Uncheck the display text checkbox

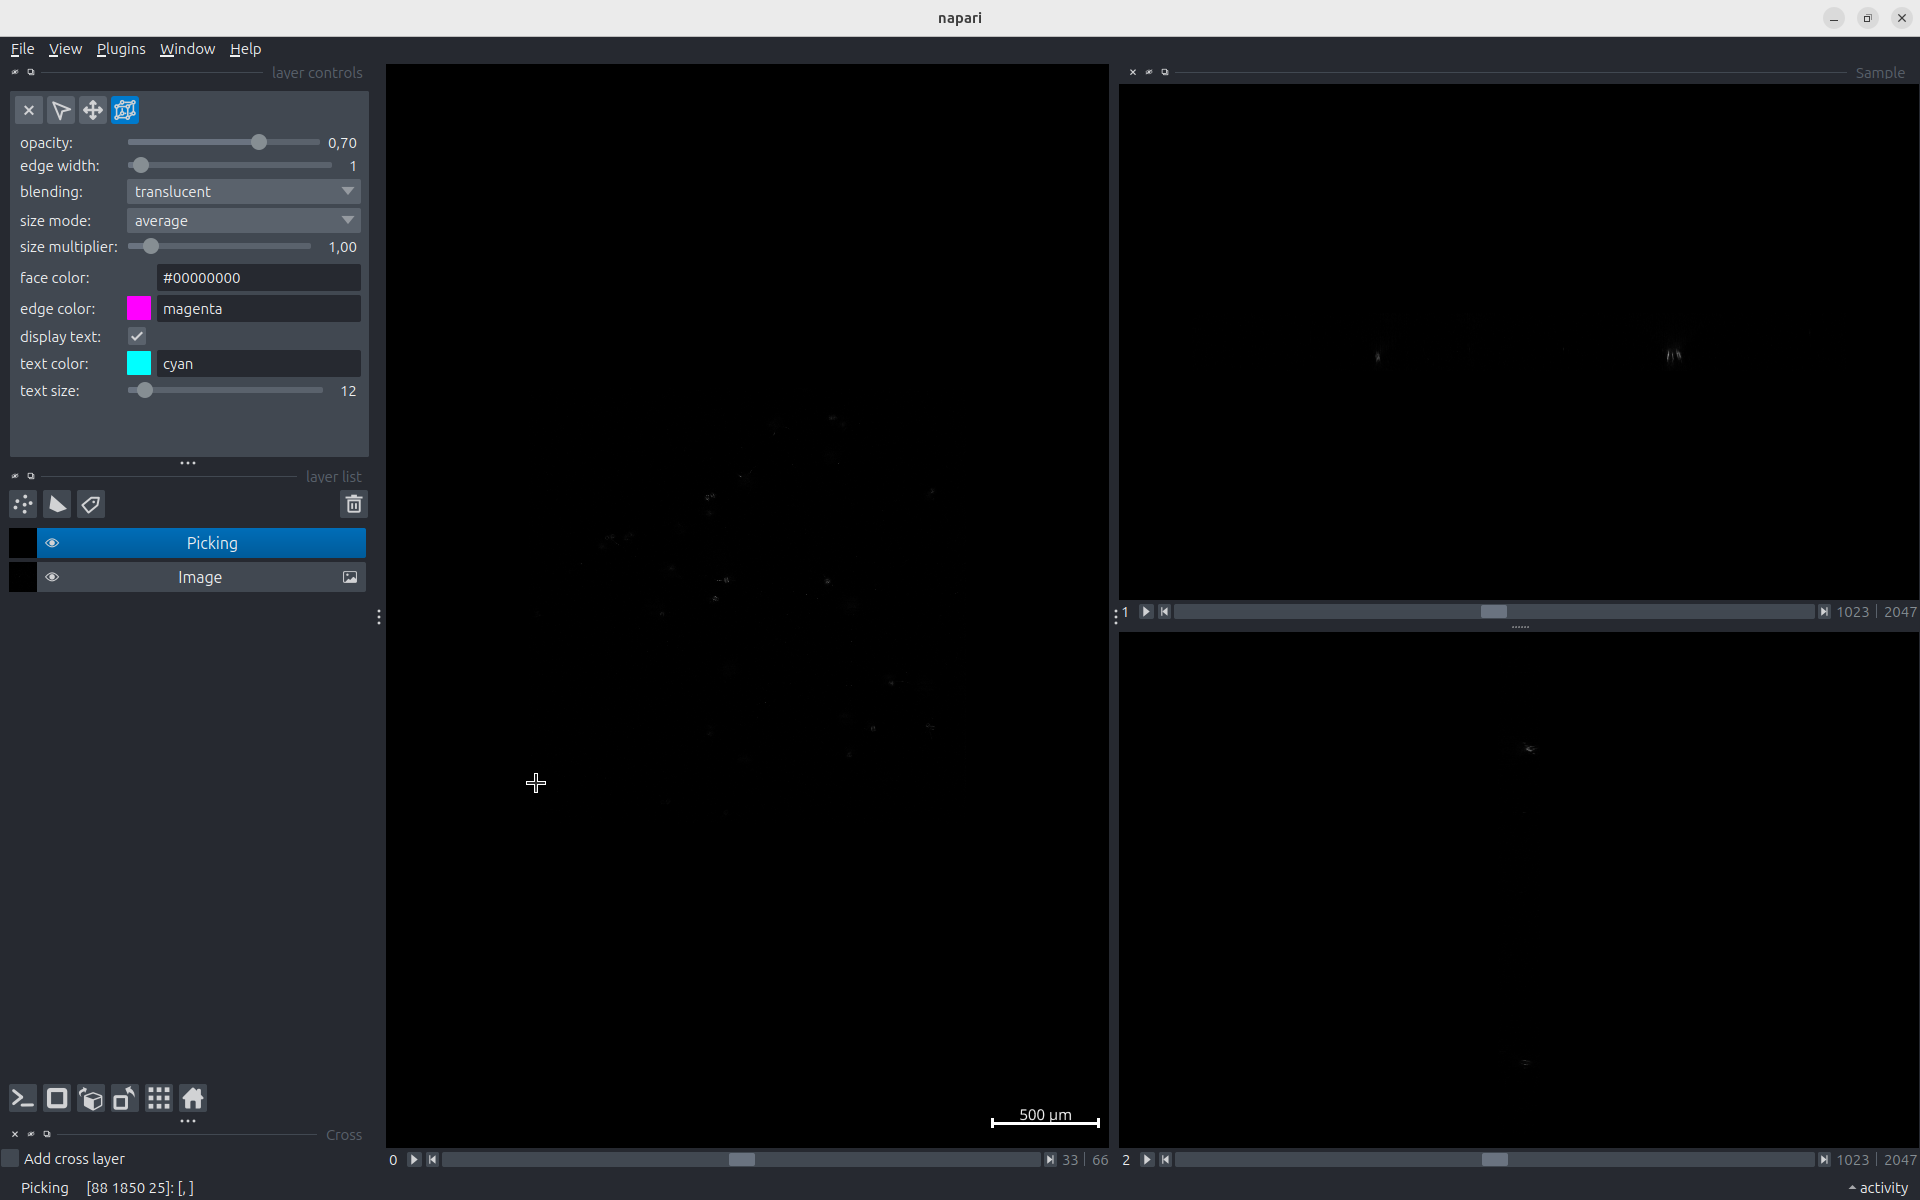(136, 336)
